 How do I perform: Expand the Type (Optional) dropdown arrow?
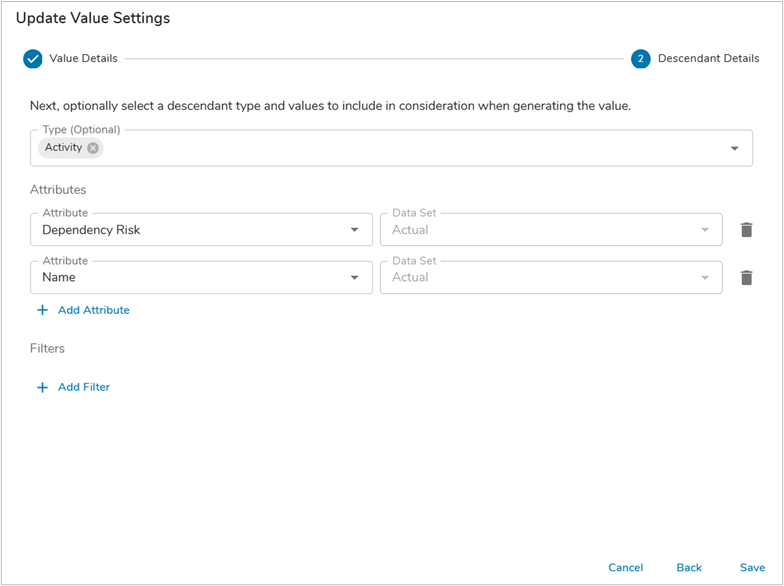[734, 149]
